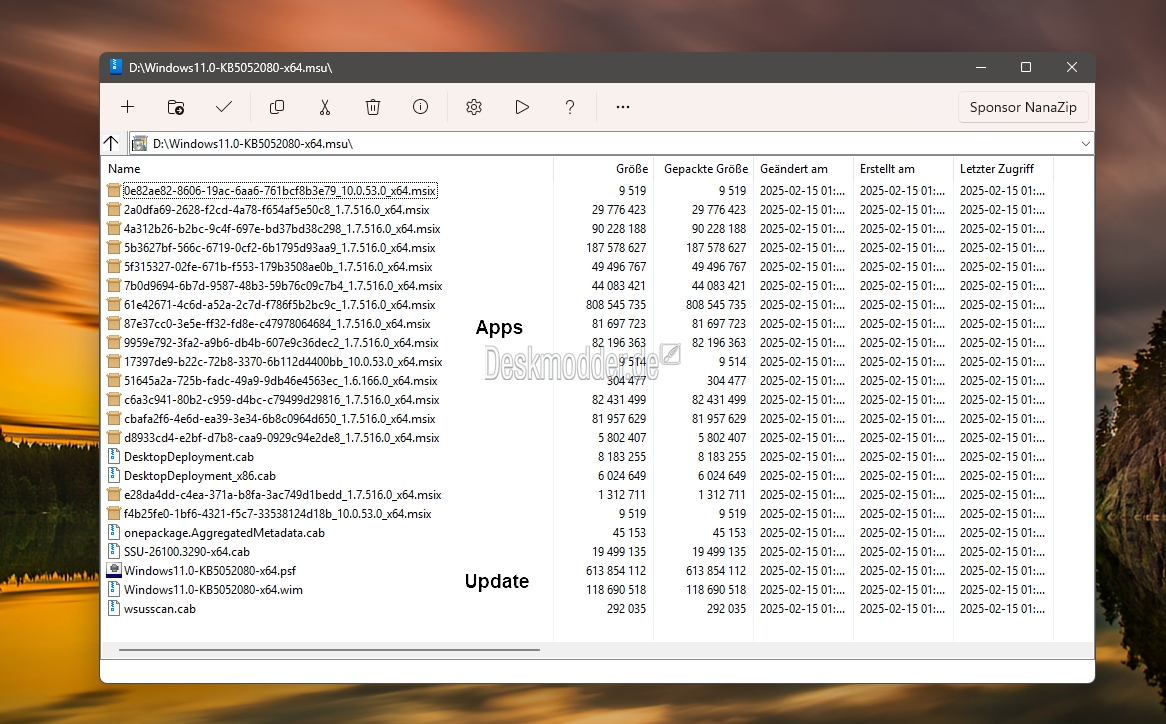This screenshot has height=724, width=1166.
Task: Click packed size value 118 690 518
Action: coord(715,589)
